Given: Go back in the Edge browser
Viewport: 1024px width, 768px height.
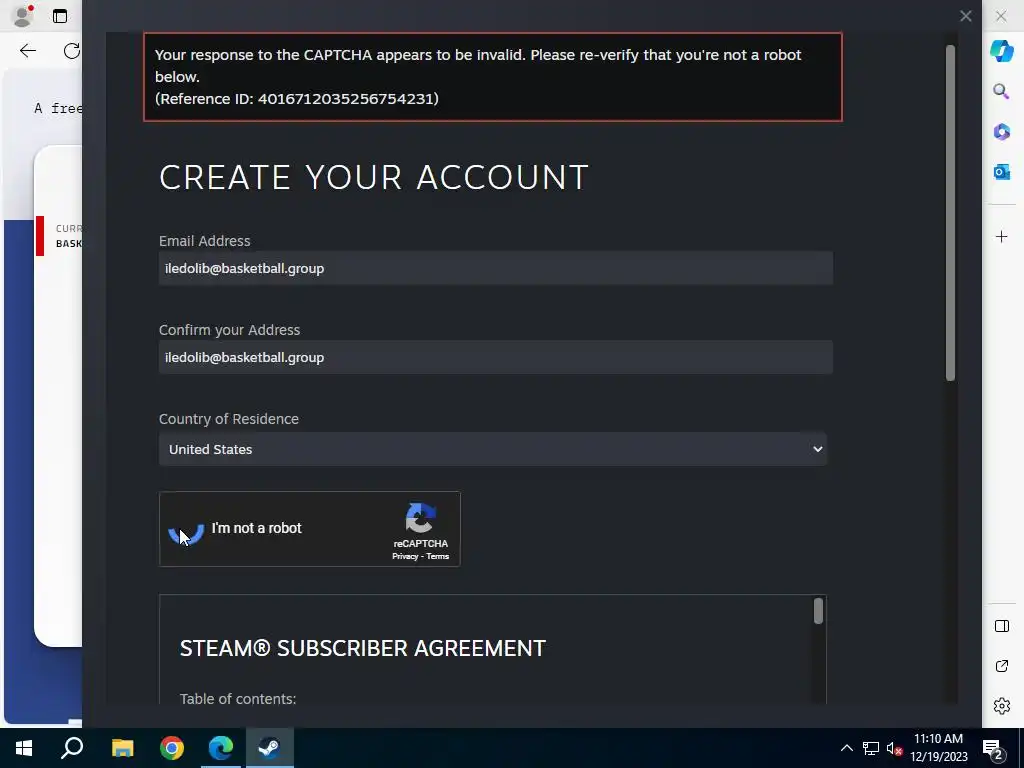Looking at the screenshot, I should coord(28,51).
